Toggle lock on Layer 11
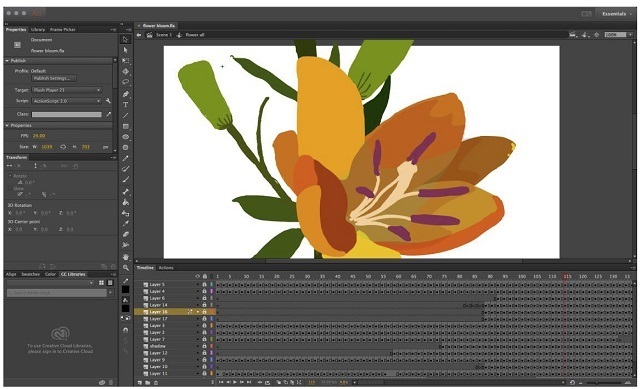This screenshot has width=640, height=389. pyautogui.click(x=204, y=373)
